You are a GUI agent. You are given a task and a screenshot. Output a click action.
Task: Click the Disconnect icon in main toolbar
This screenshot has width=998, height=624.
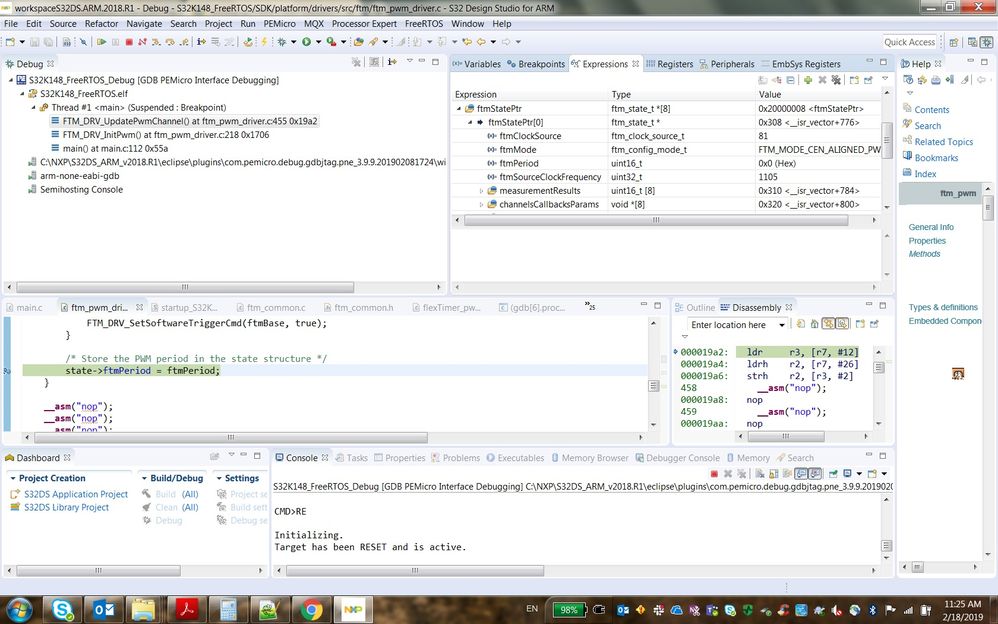pyautogui.click(x=143, y=42)
